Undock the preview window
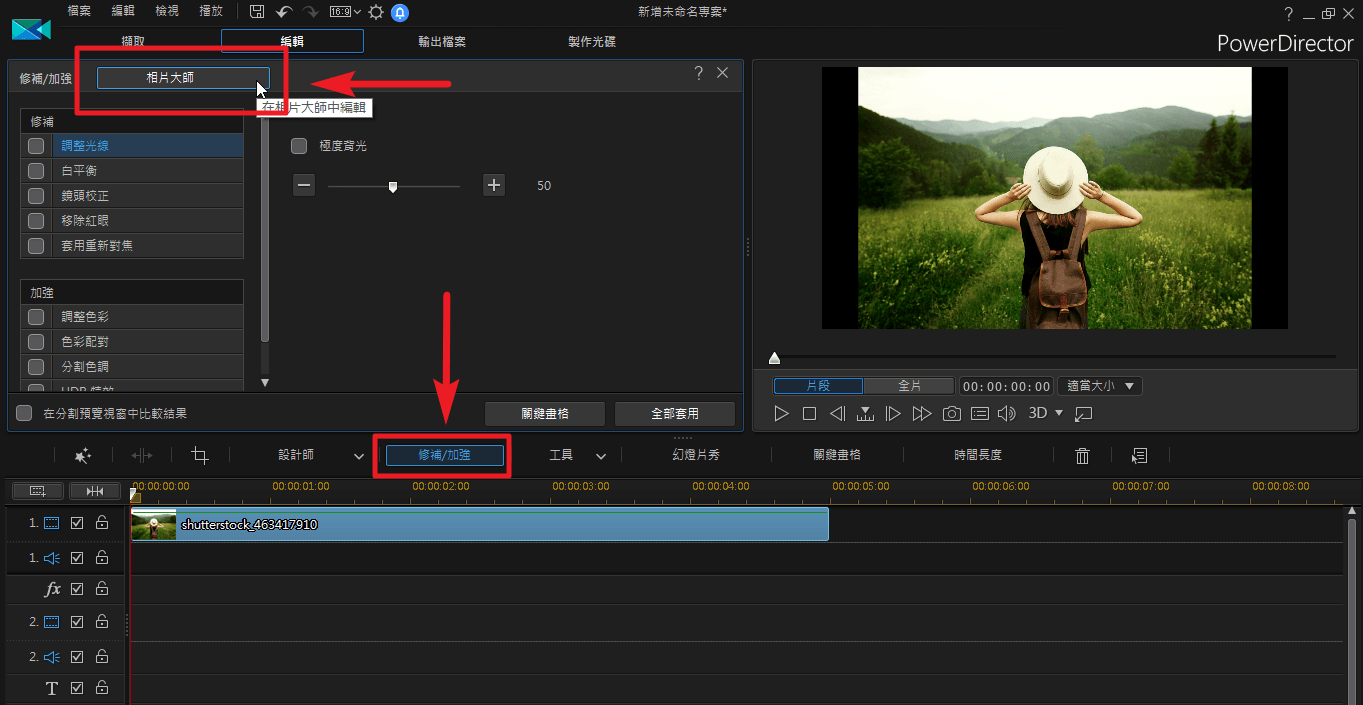1363x705 pixels. [x=1084, y=413]
